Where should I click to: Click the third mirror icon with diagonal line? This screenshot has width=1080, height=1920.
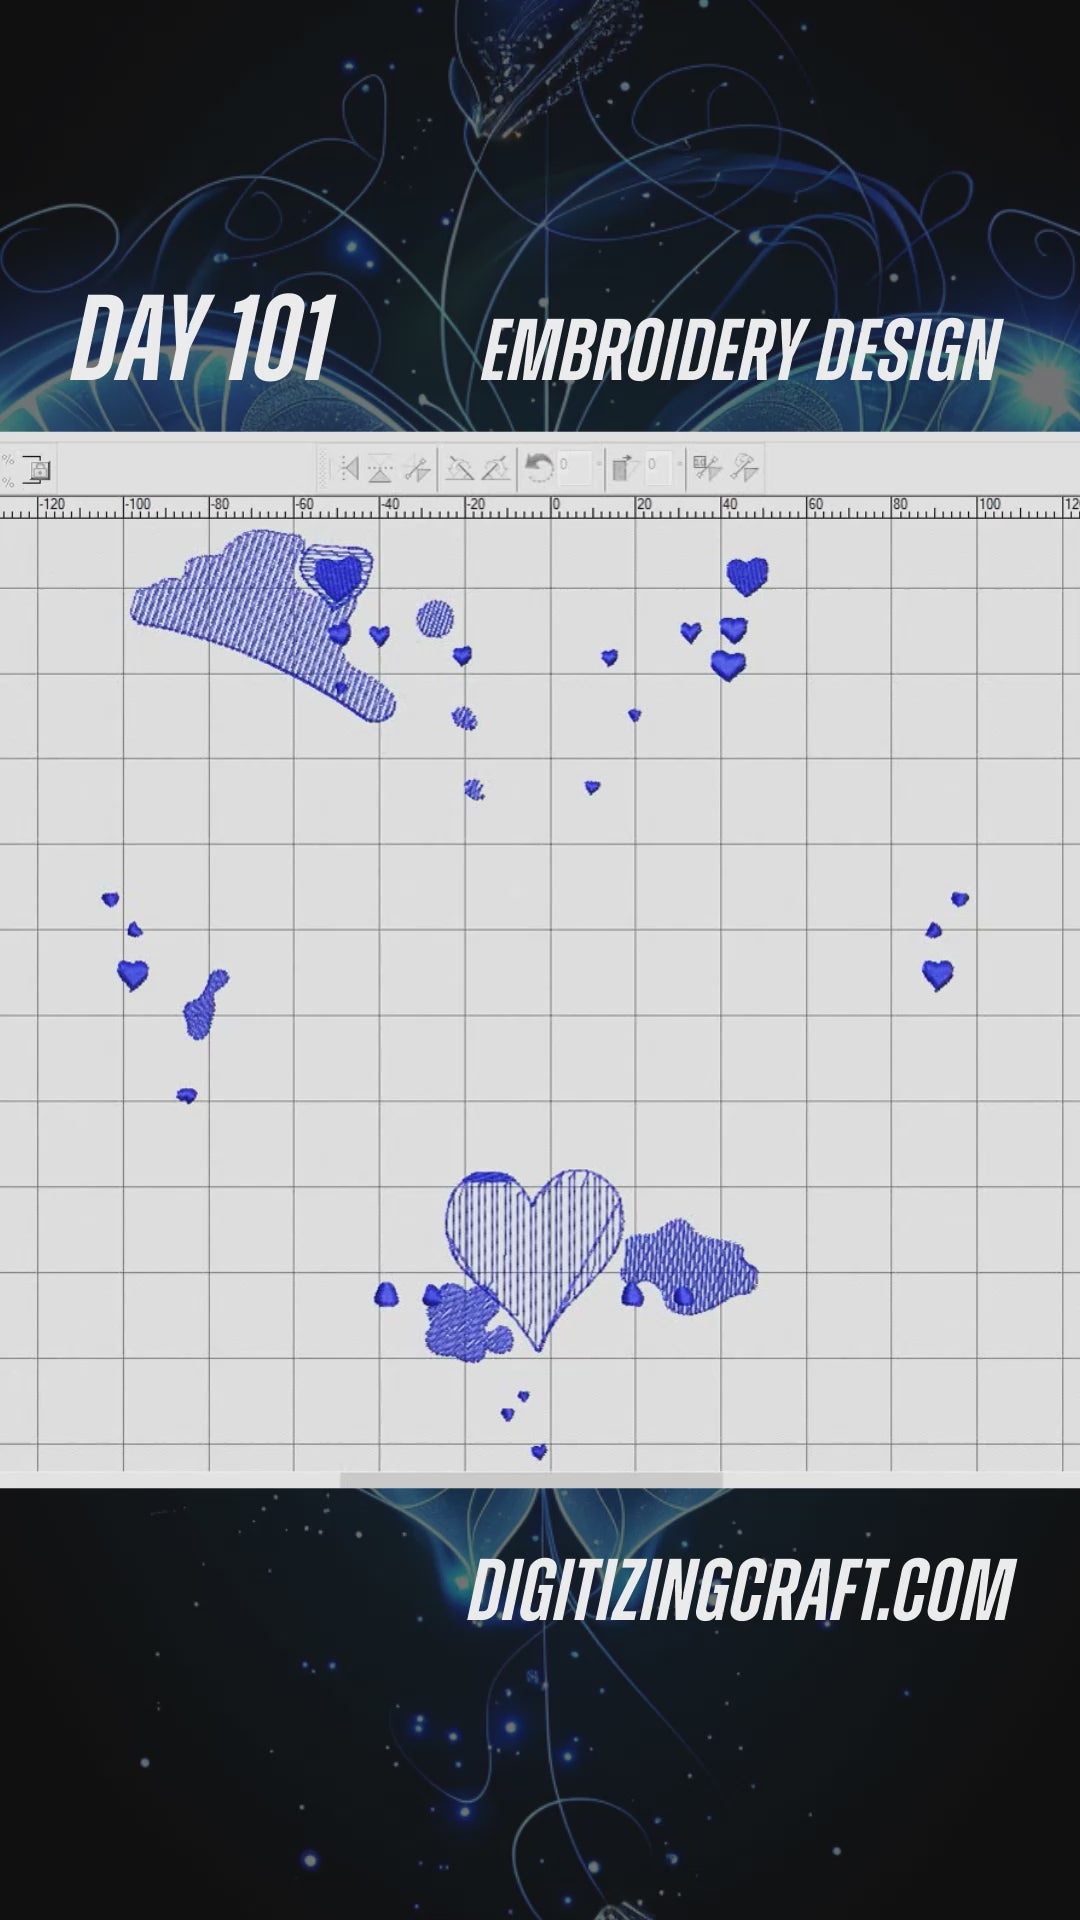click(x=416, y=468)
